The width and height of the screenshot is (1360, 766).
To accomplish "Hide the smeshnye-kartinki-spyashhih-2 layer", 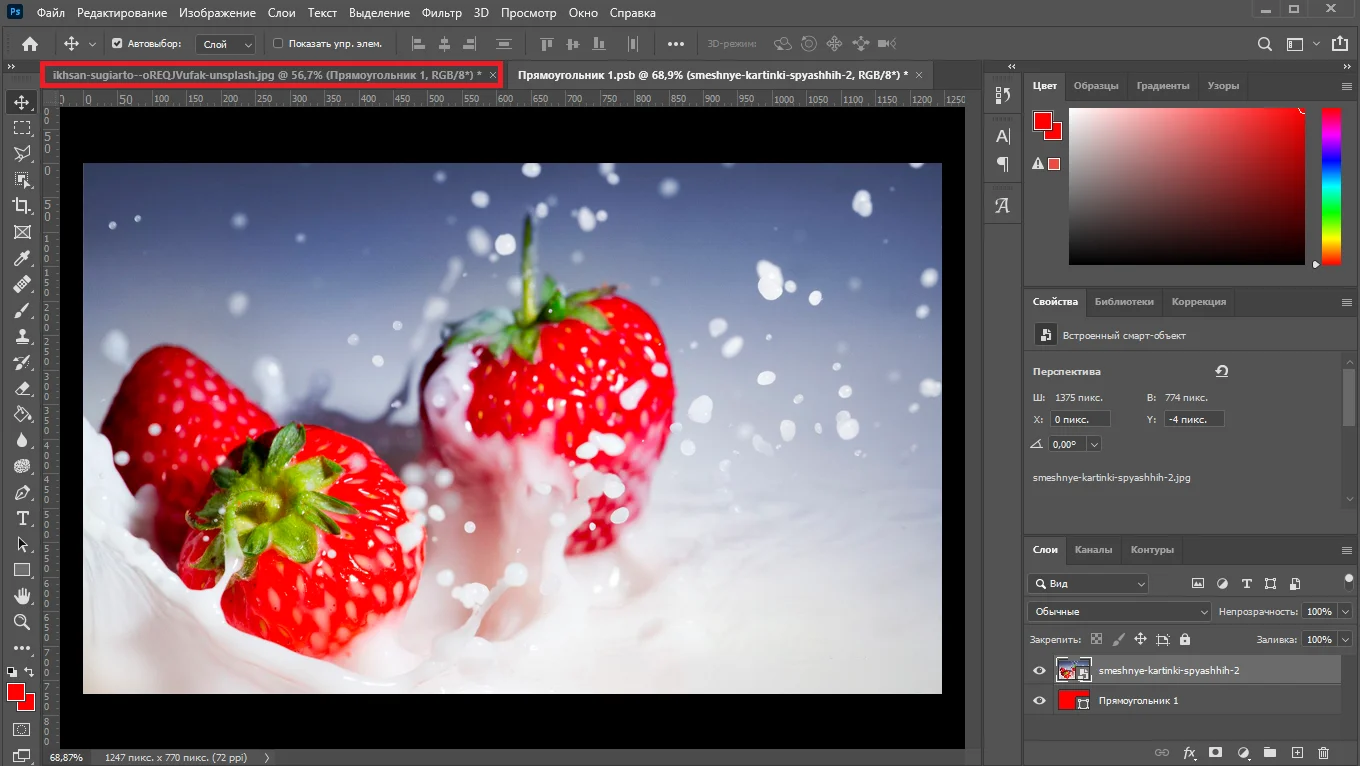I will (x=1039, y=671).
